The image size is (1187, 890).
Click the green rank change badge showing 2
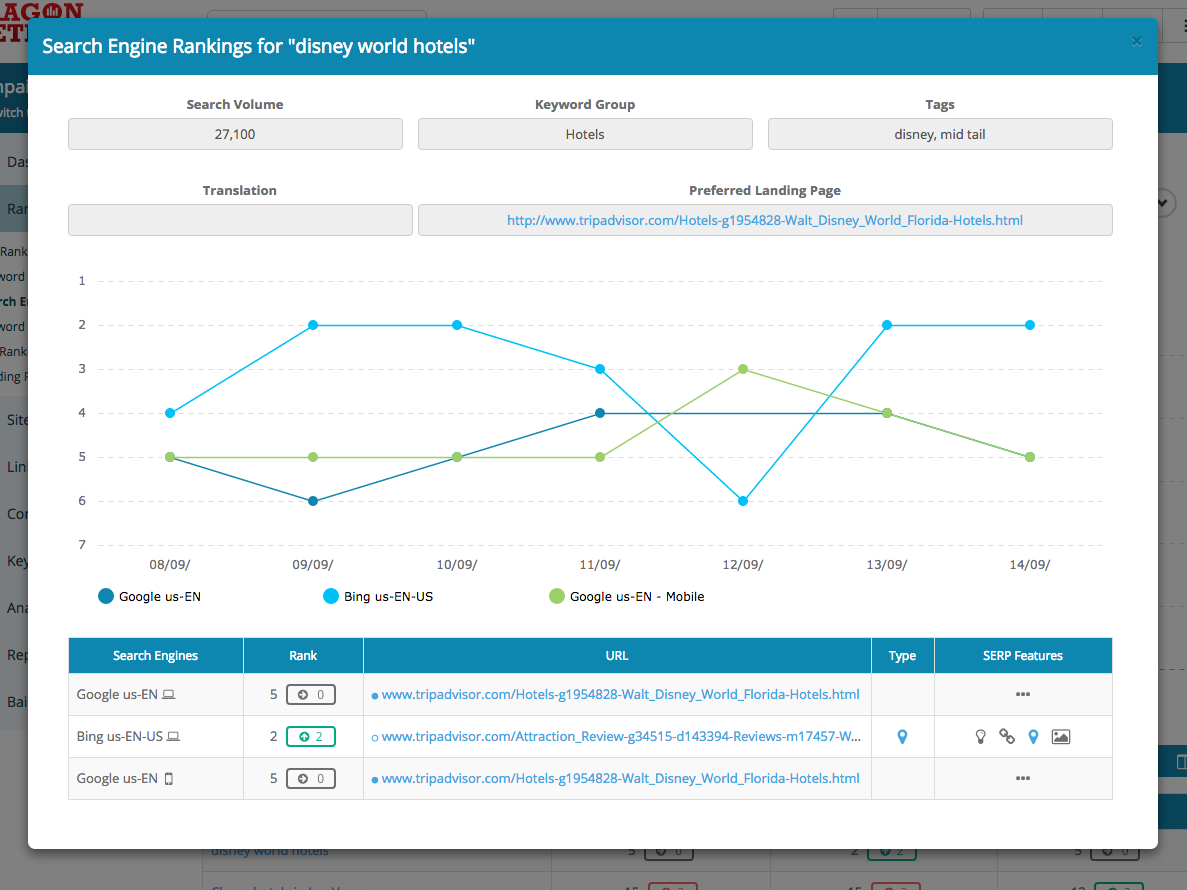310,737
